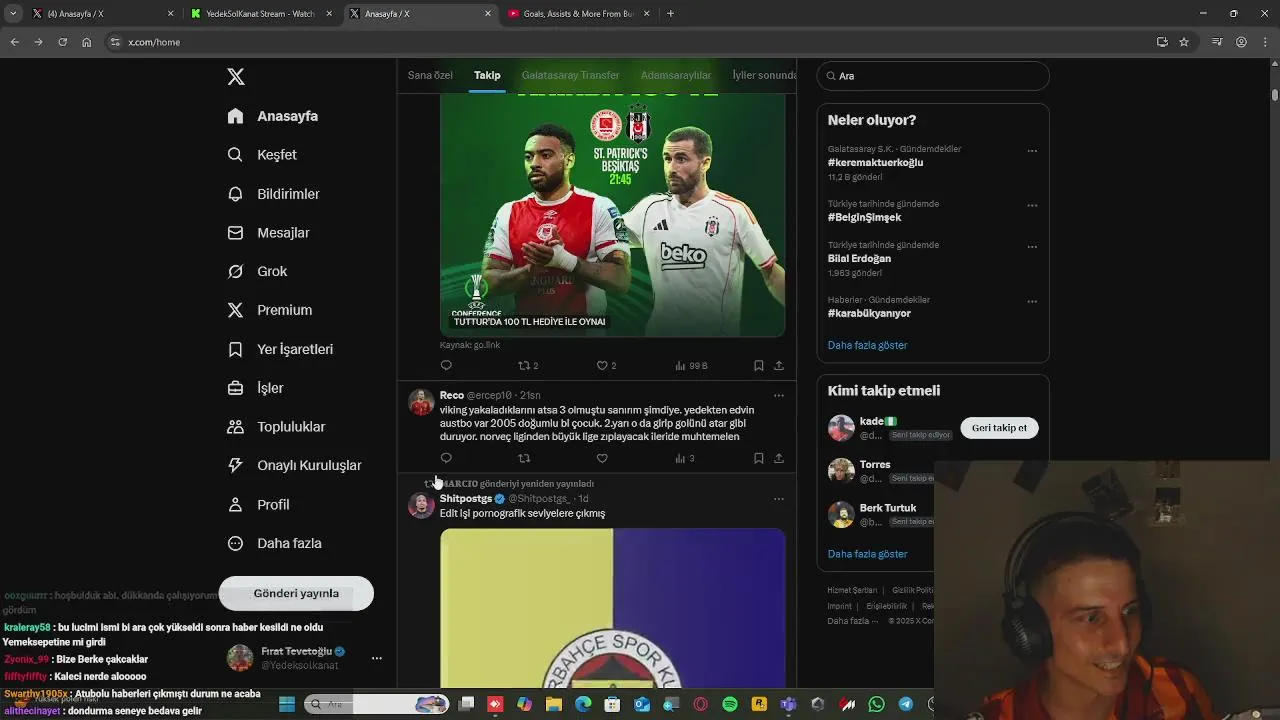Go to browser home page

(x=86, y=42)
